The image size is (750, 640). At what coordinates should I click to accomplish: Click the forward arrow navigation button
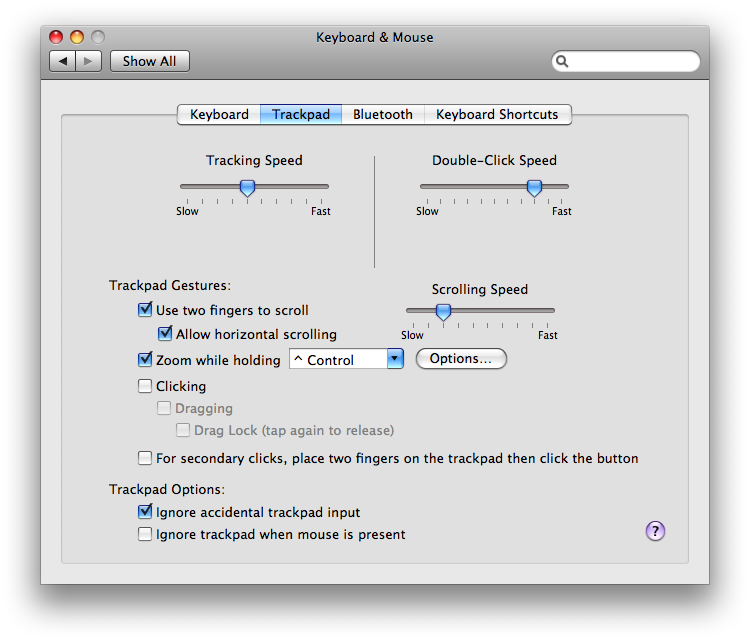(88, 61)
